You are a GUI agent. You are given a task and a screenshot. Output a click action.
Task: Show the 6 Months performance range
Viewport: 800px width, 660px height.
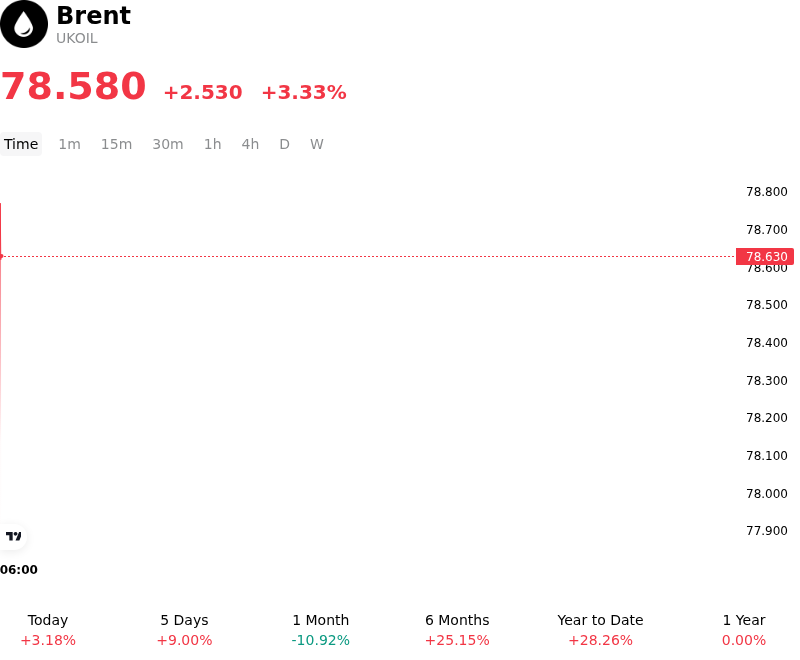click(x=457, y=630)
